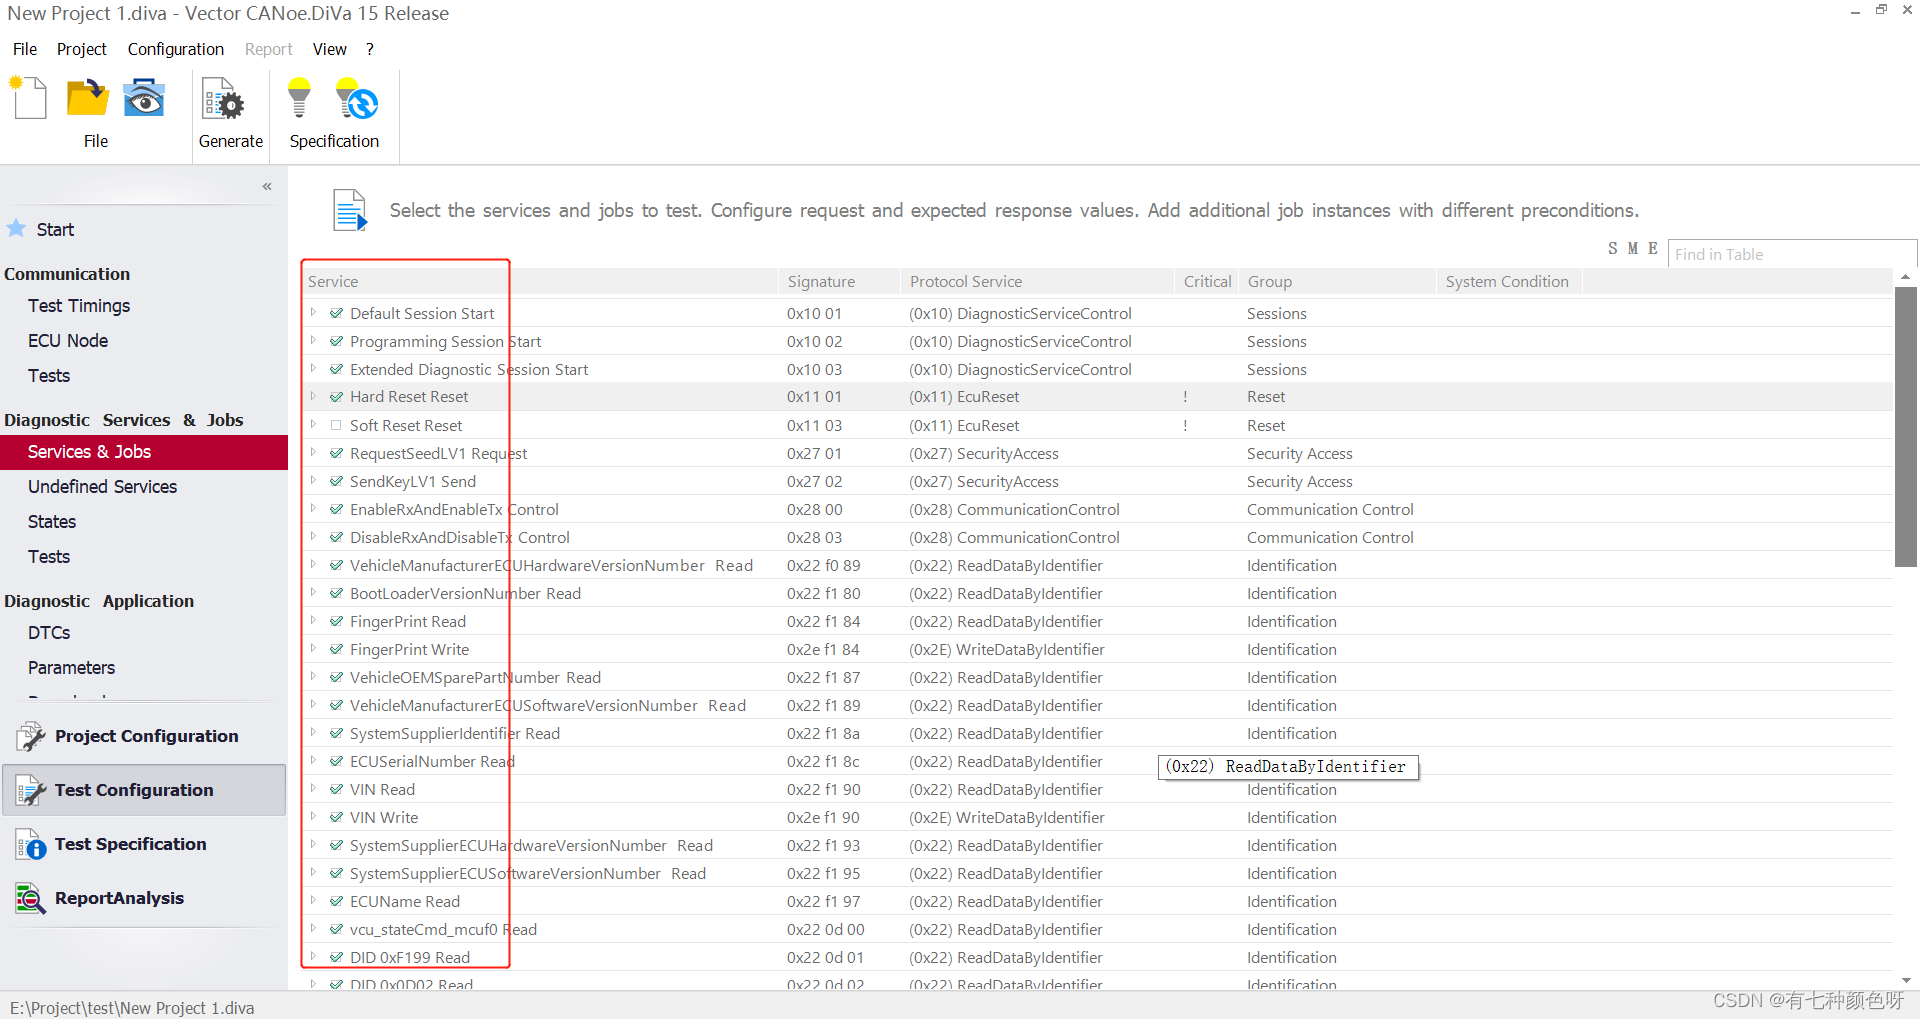This screenshot has height=1019, width=1920.
Task: Open the ? help menu
Action: tap(370, 49)
